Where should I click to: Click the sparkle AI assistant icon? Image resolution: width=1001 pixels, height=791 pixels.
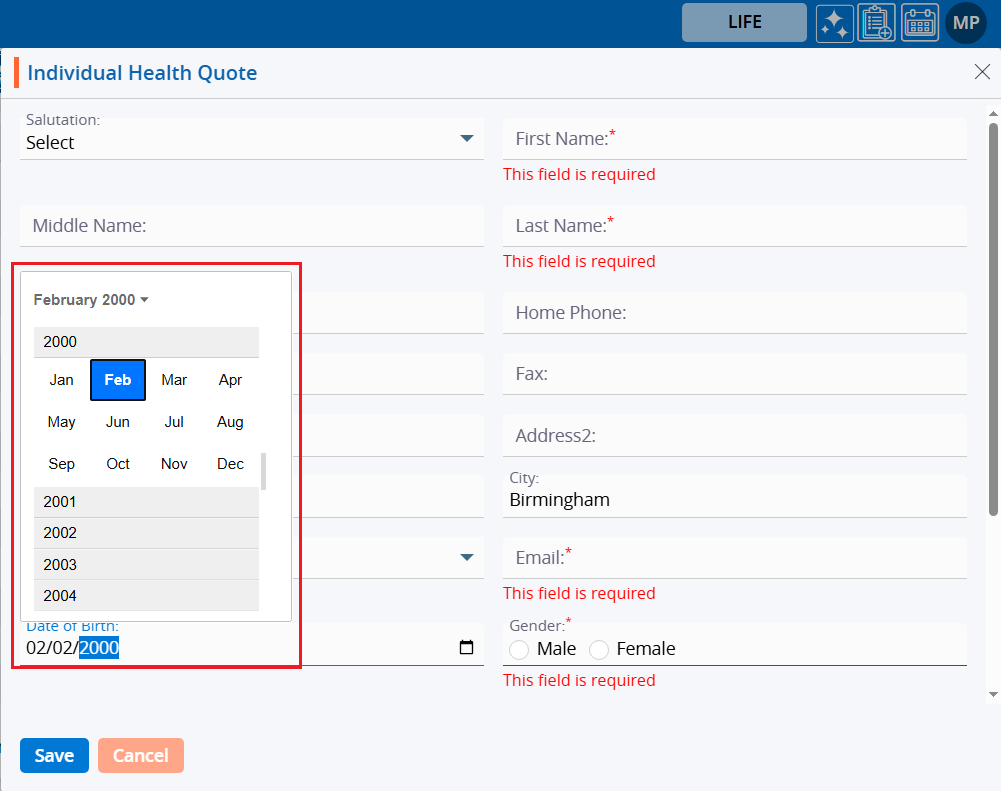[x=834, y=23]
